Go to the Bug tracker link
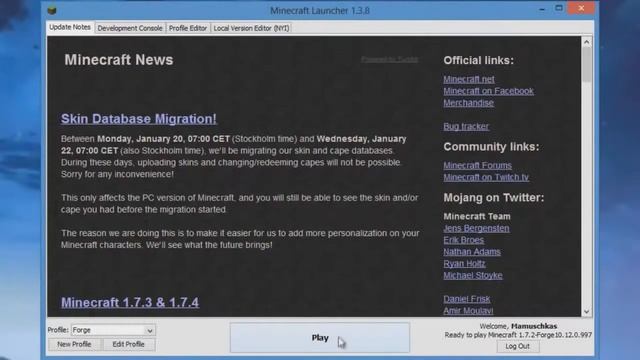Image resolution: width=640 pixels, height=360 pixels. (466, 127)
